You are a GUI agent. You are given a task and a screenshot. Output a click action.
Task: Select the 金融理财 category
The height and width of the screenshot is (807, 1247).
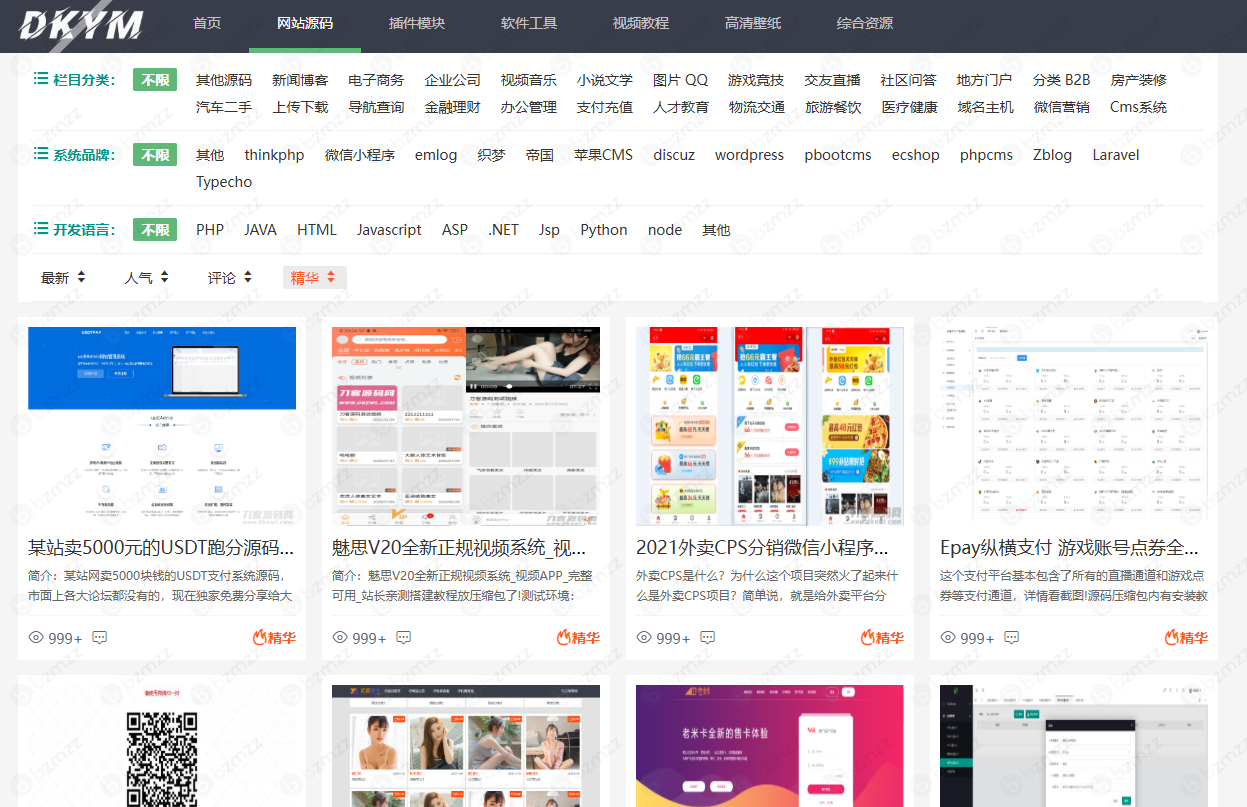(x=452, y=107)
